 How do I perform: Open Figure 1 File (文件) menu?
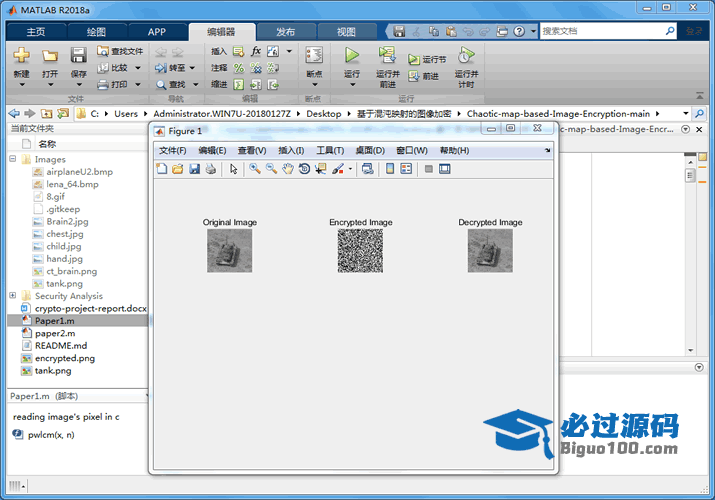172,150
